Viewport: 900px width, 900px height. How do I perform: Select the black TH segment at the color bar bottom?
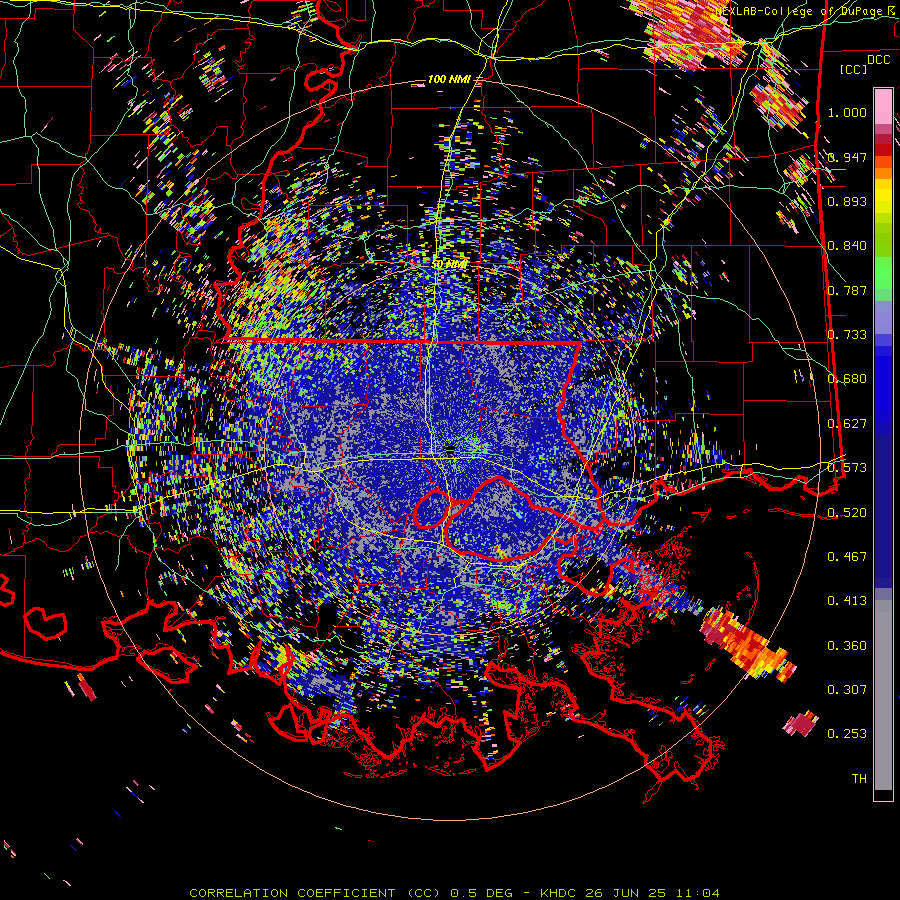point(883,795)
